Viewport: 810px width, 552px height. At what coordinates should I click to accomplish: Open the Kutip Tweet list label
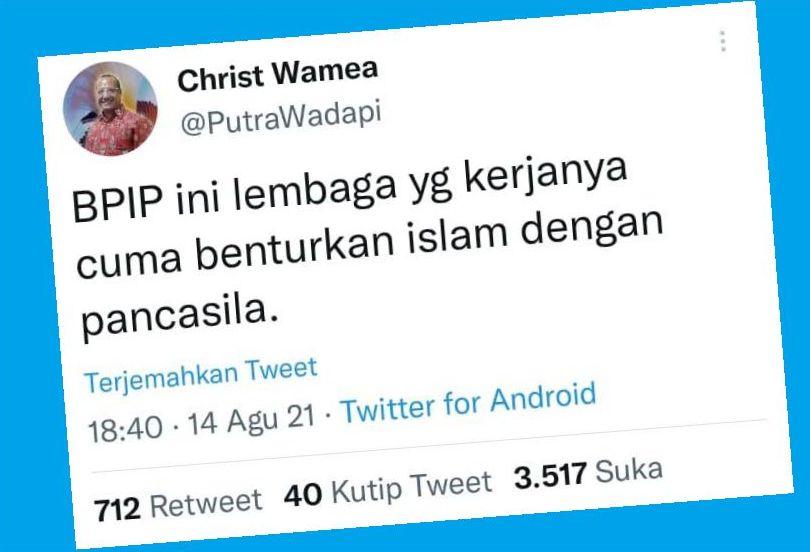pyautogui.click(x=412, y=487)
